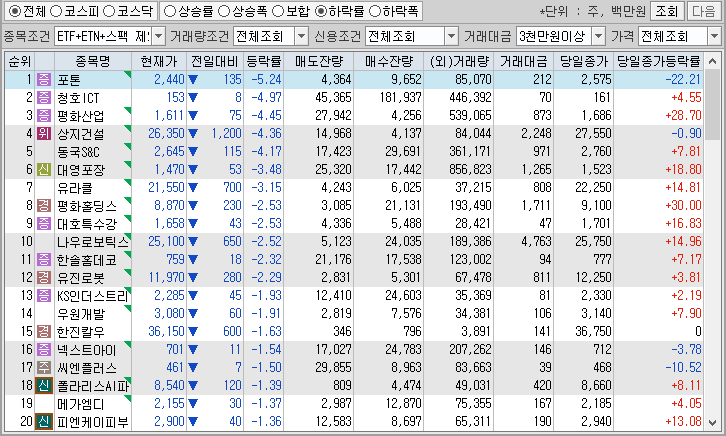This screenshot has width=726, height=436.
Task: Click the 경 badge icon beside 한진칼우
Action: 44,332
